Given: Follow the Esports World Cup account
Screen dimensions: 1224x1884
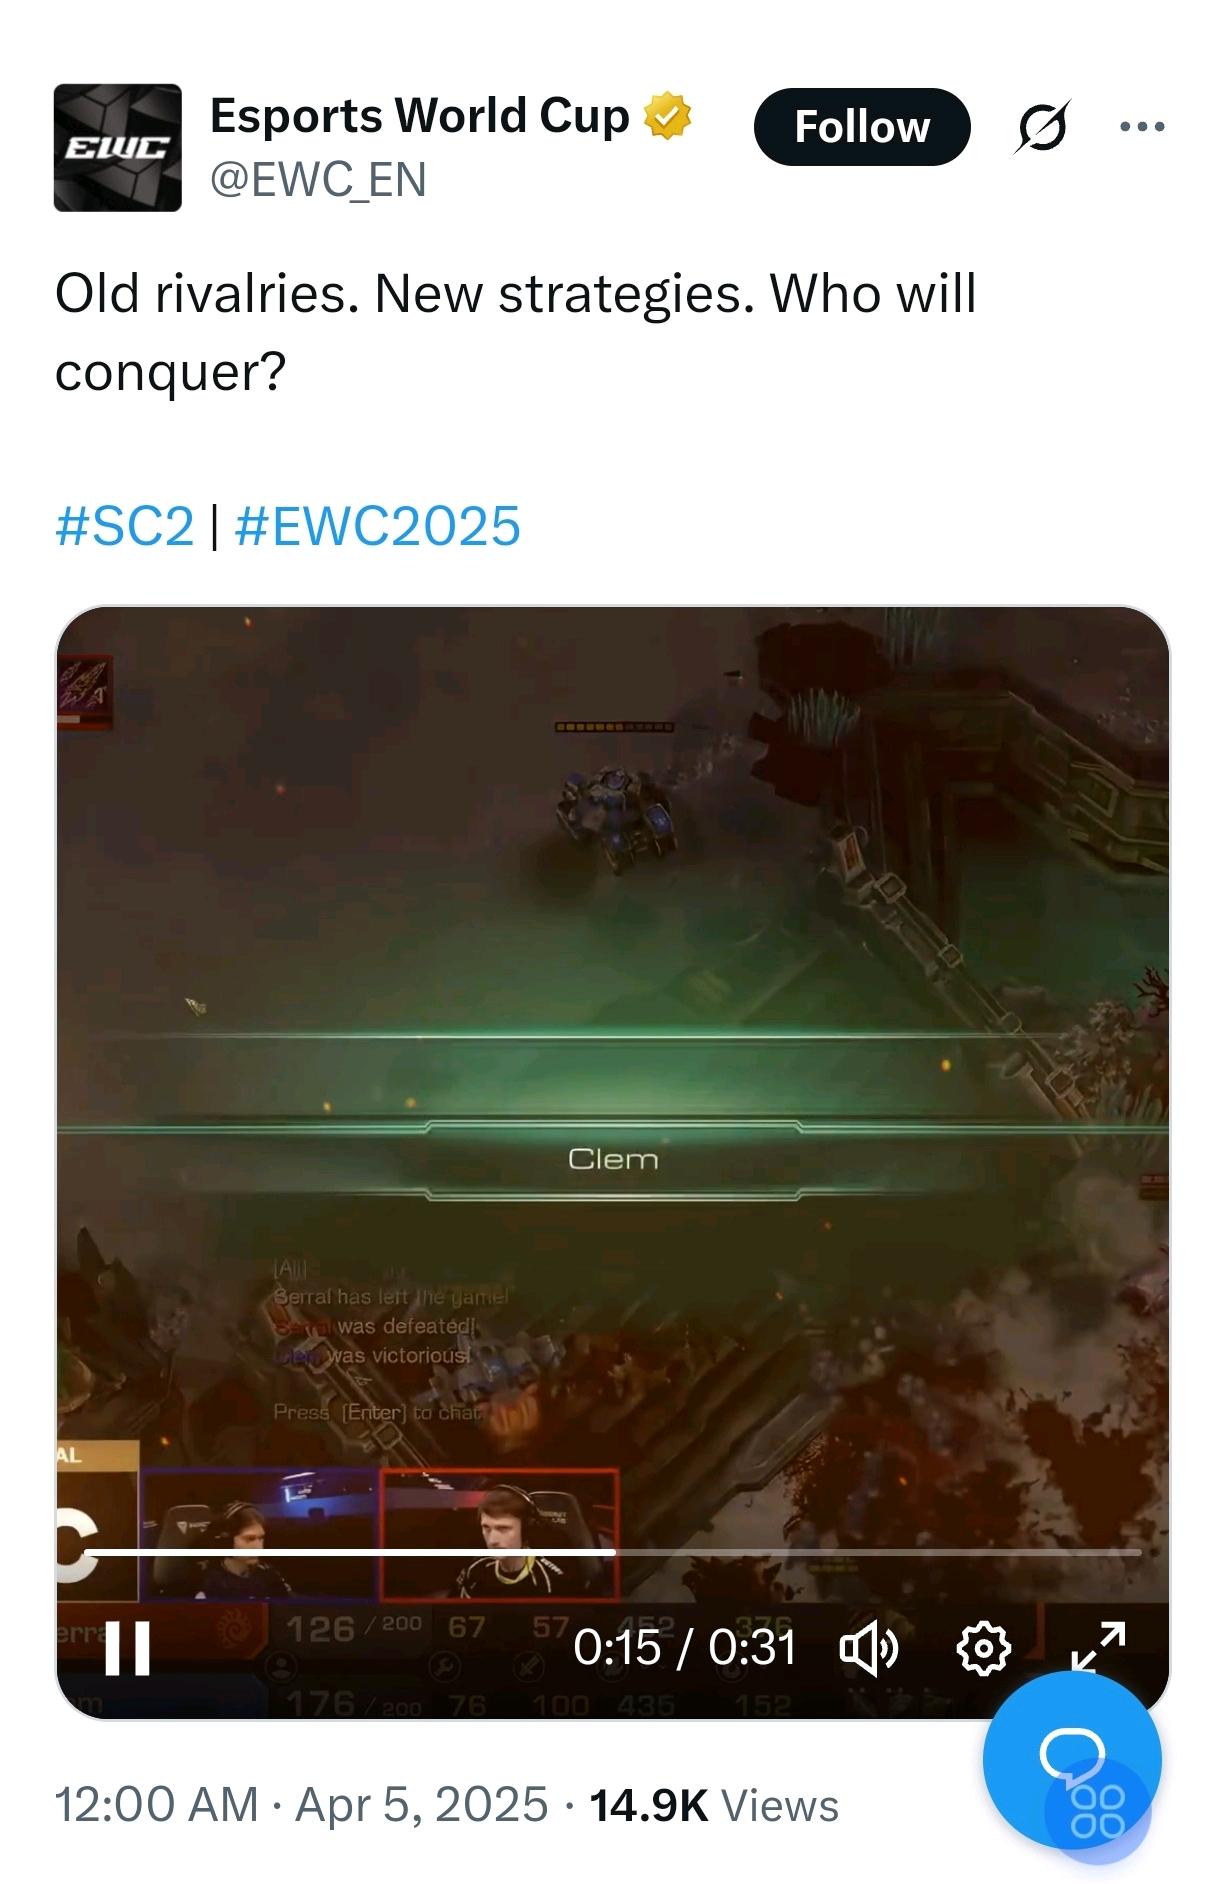Looking at the screenshot, I should tap(862, 127).
